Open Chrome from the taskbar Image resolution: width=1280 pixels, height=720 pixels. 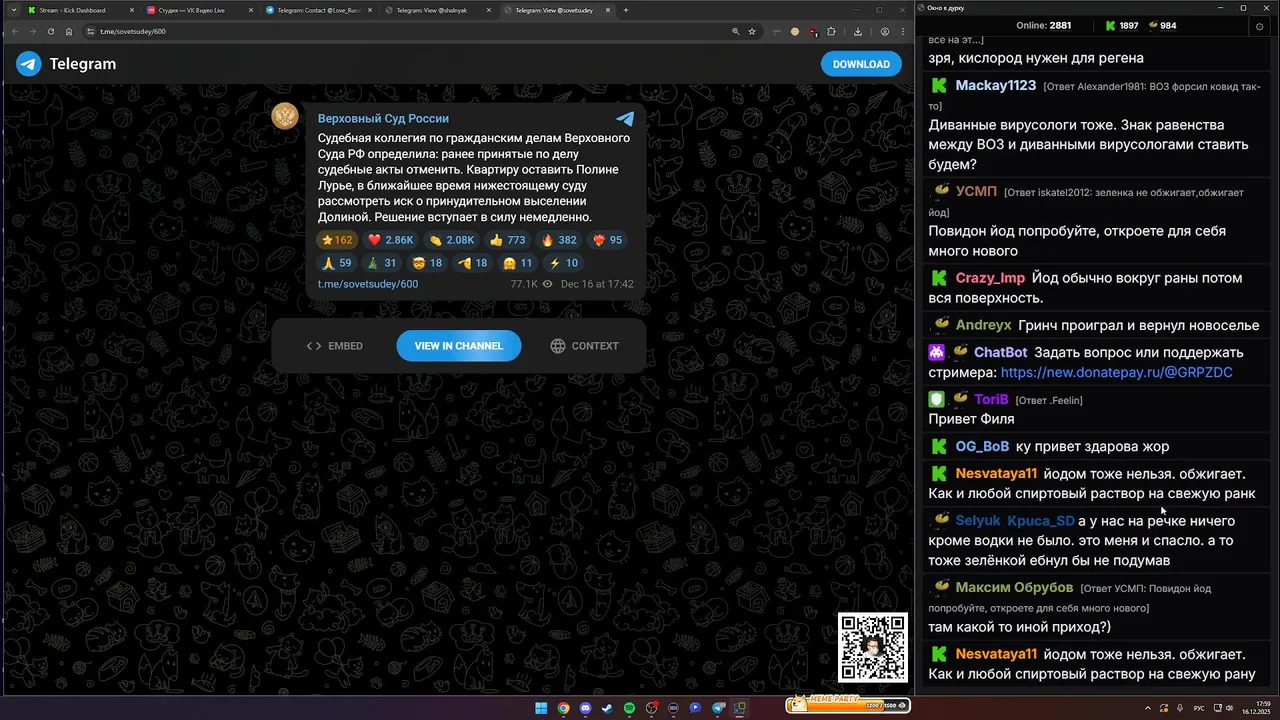click(x=563, y=708)
